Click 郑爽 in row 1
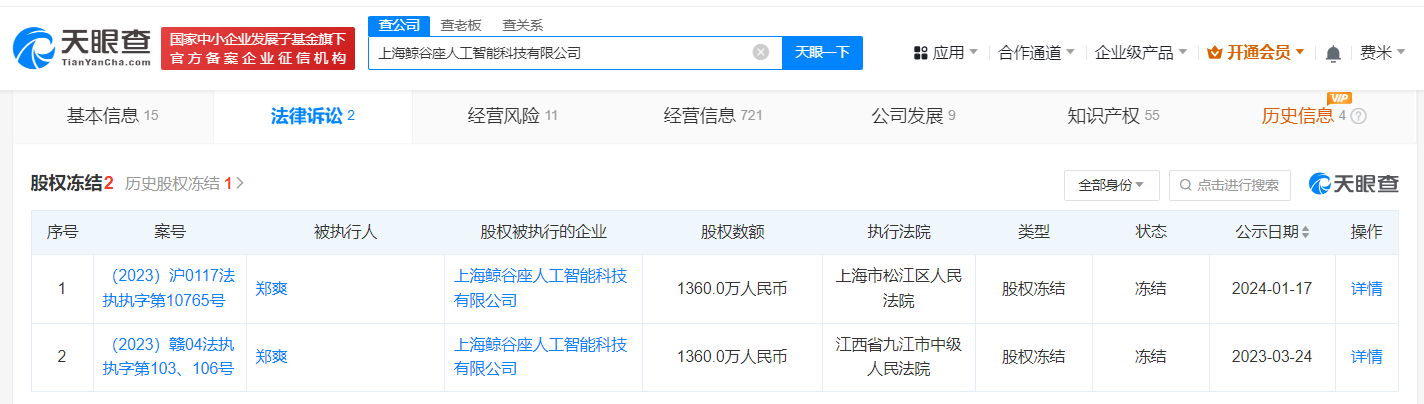This screenshot has width=1424, height=404. 271,288
